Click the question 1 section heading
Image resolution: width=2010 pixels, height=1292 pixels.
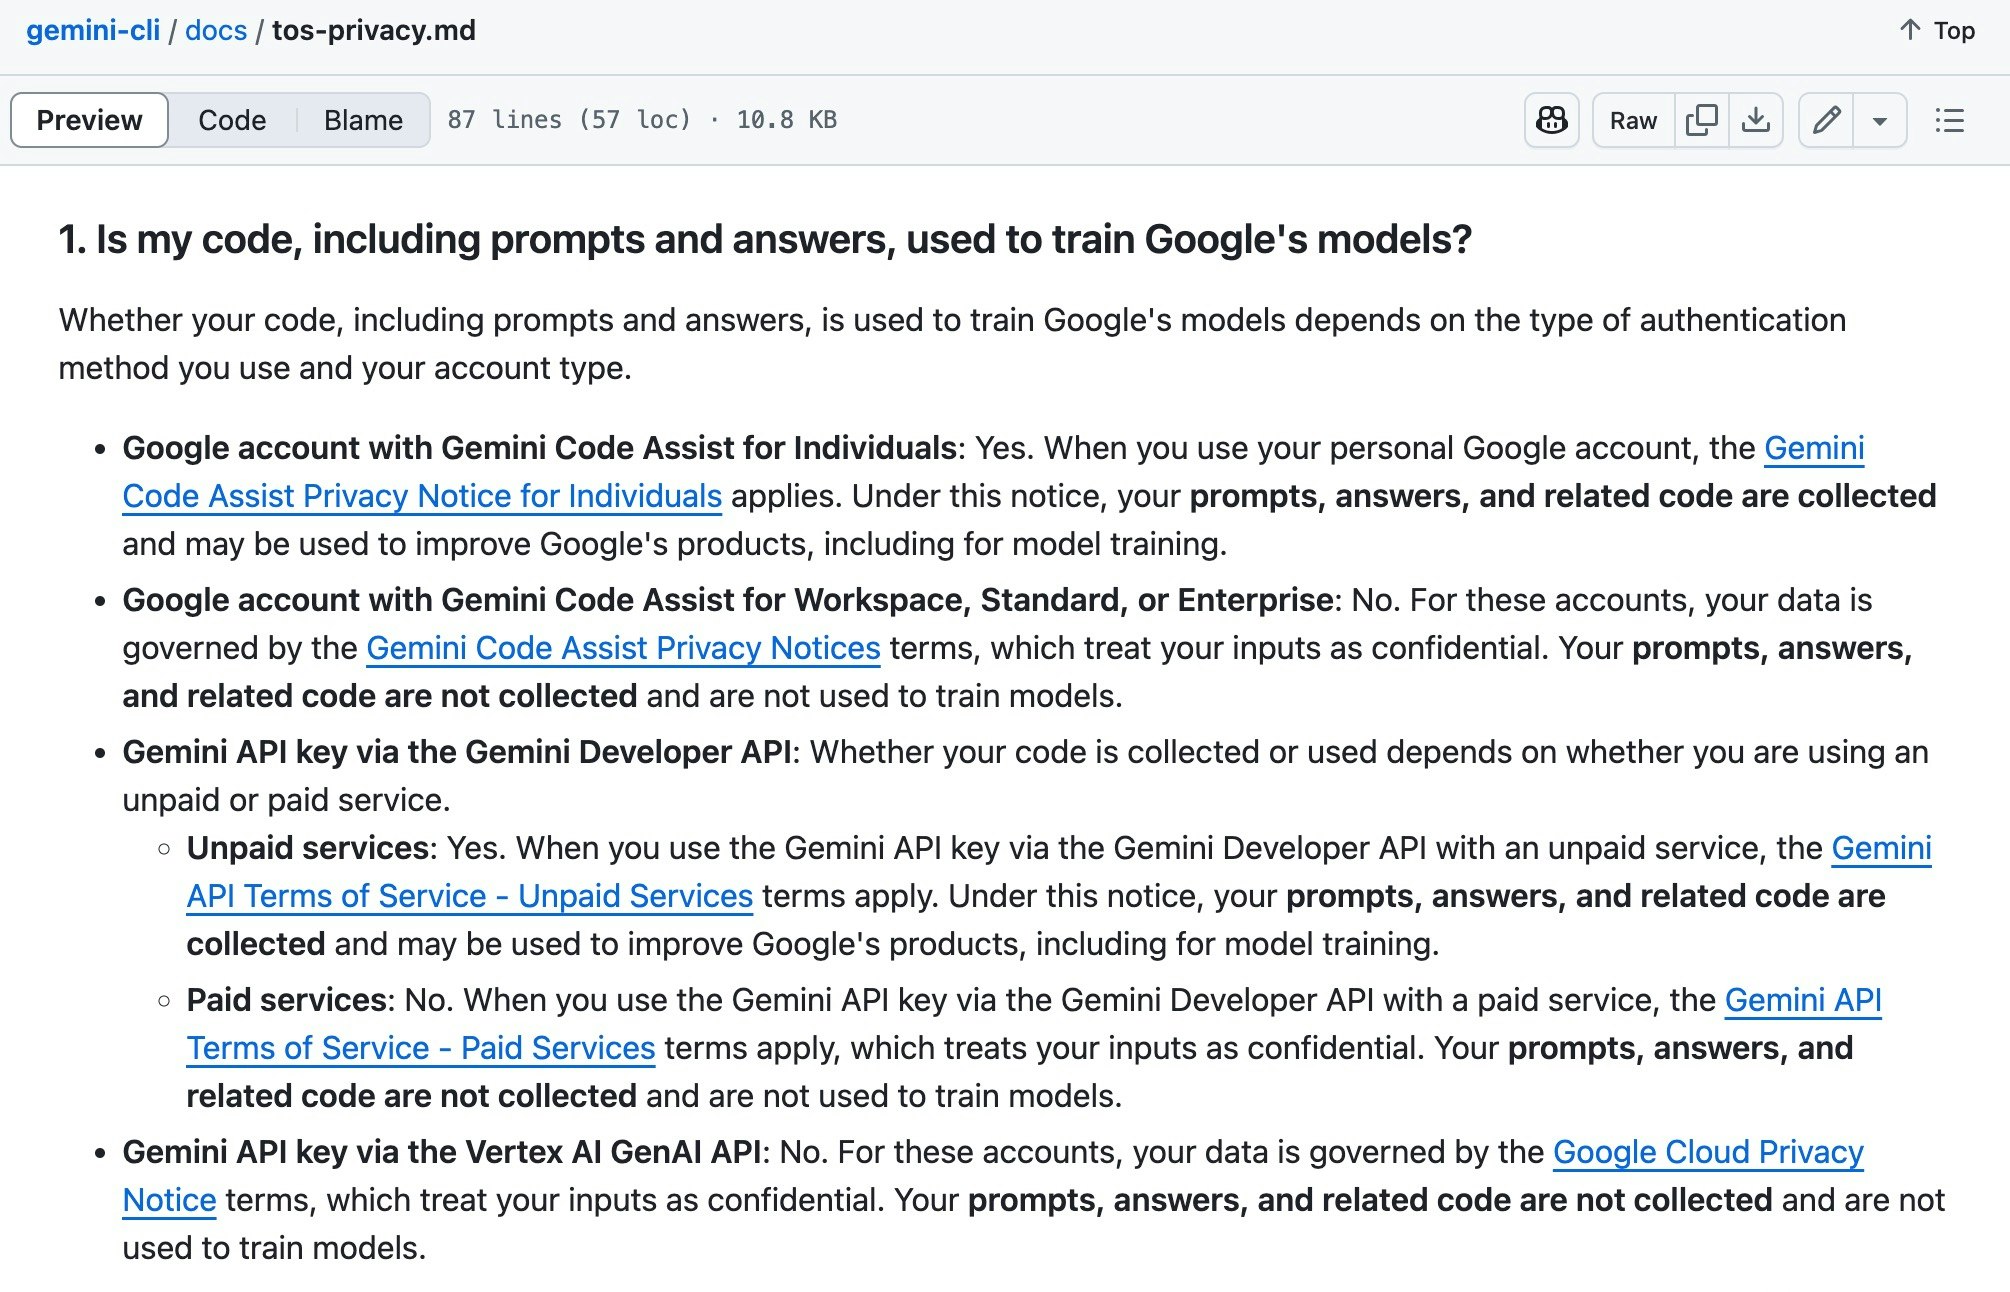click(x=765, y=239)
